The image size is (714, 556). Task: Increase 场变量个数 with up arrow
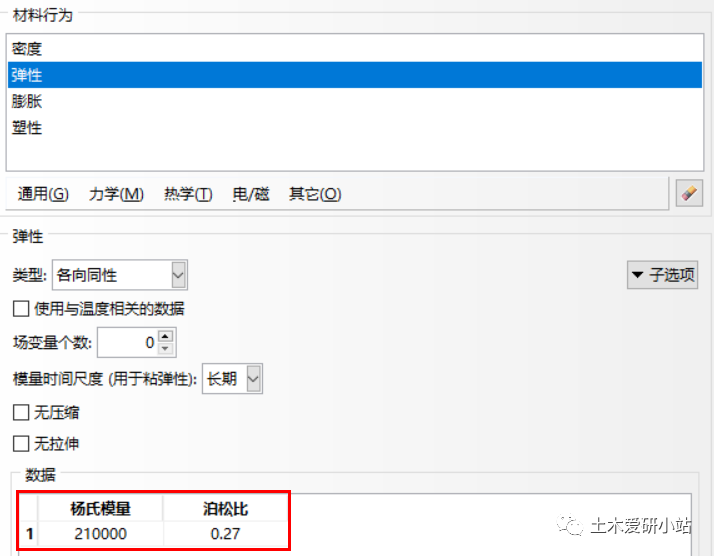pos(165,336)
